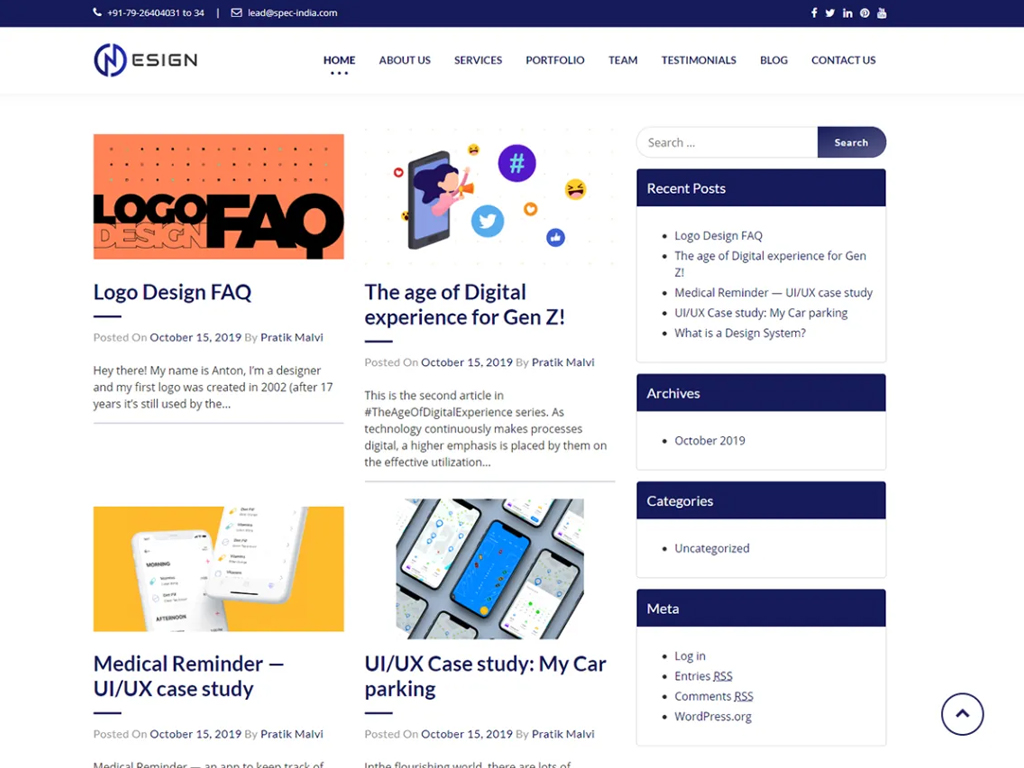Click the phone icon in top bar
This screenshot has height=768, width=1024.
pos(97,12)
